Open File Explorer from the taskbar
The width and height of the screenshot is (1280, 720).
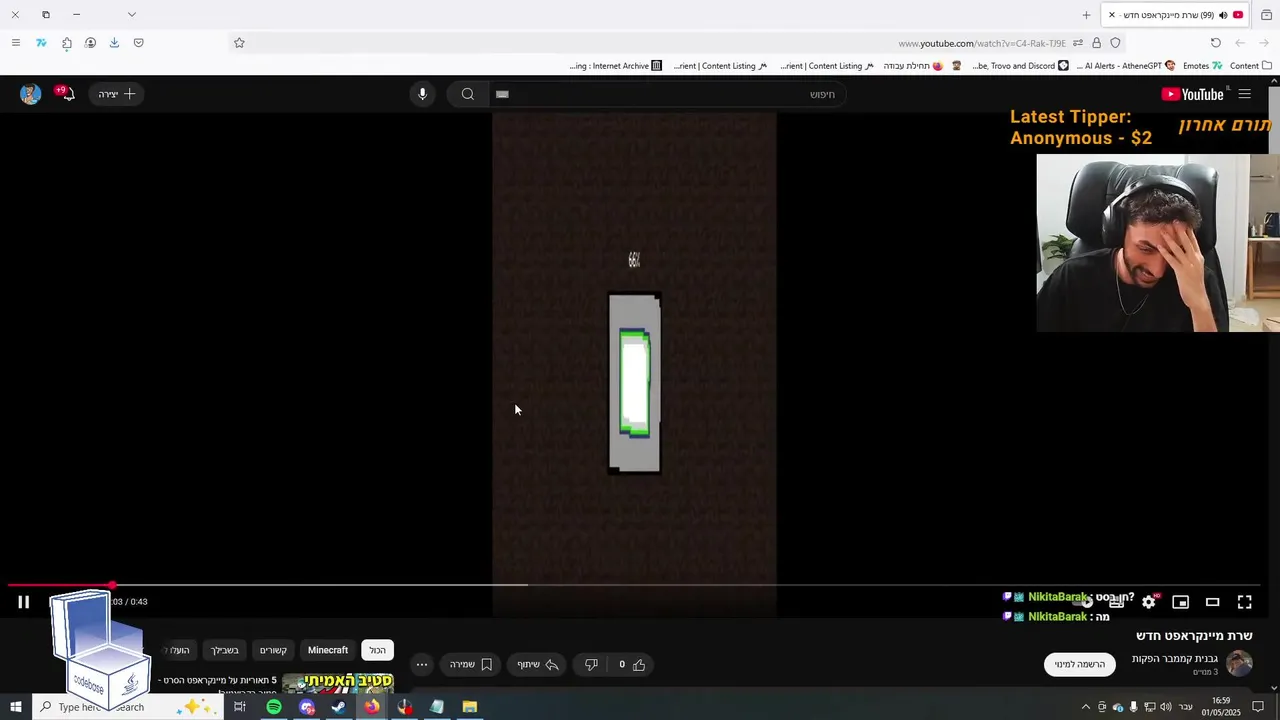tap(469, 707)
